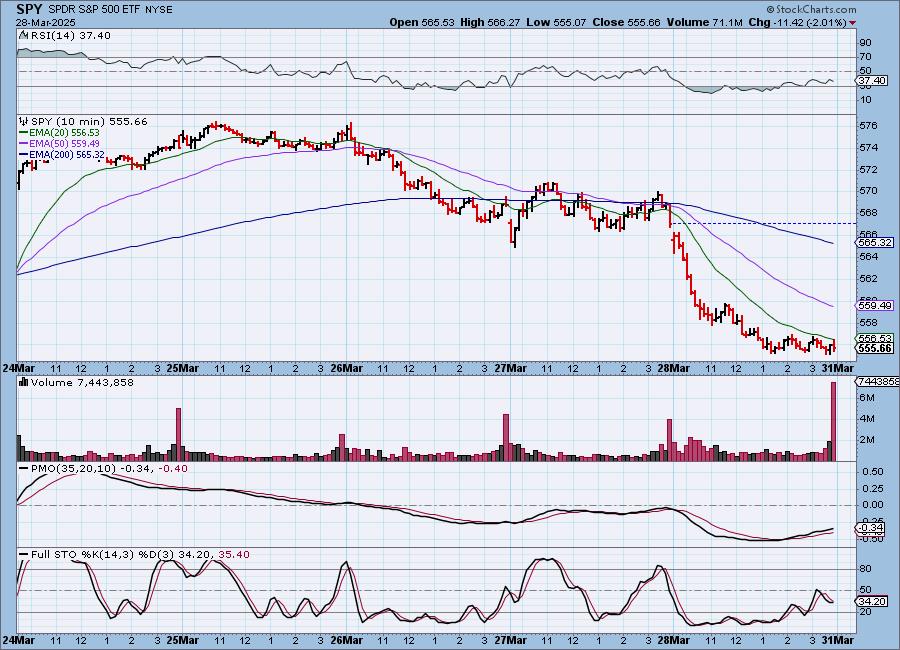Click the candlestick icon before SPY (10 min)
The width and height of the screenshot is (900, 650).
click(24, 122)
